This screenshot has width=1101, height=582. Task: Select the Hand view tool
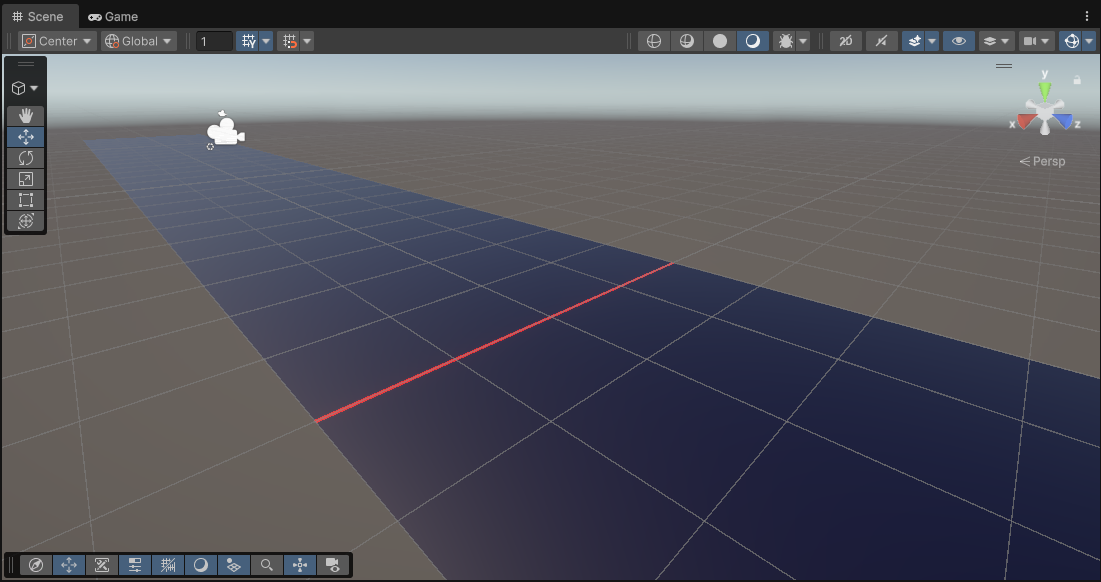tap(26, 116)
